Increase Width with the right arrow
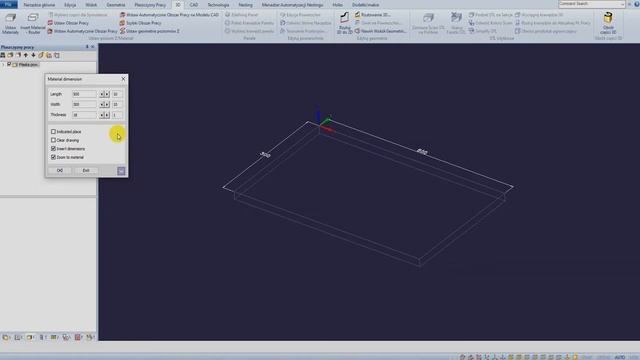The height and width of the screenshot is (360, 640). tap(107, 104)
